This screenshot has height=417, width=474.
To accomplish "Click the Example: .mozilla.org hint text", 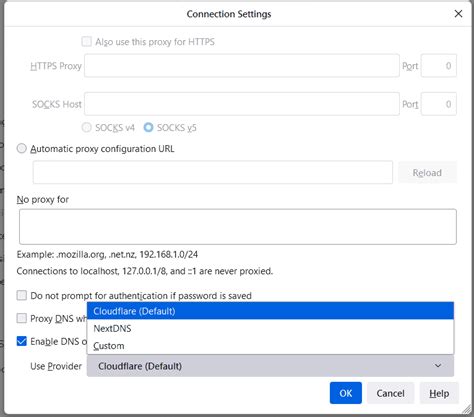I will 107,254.
